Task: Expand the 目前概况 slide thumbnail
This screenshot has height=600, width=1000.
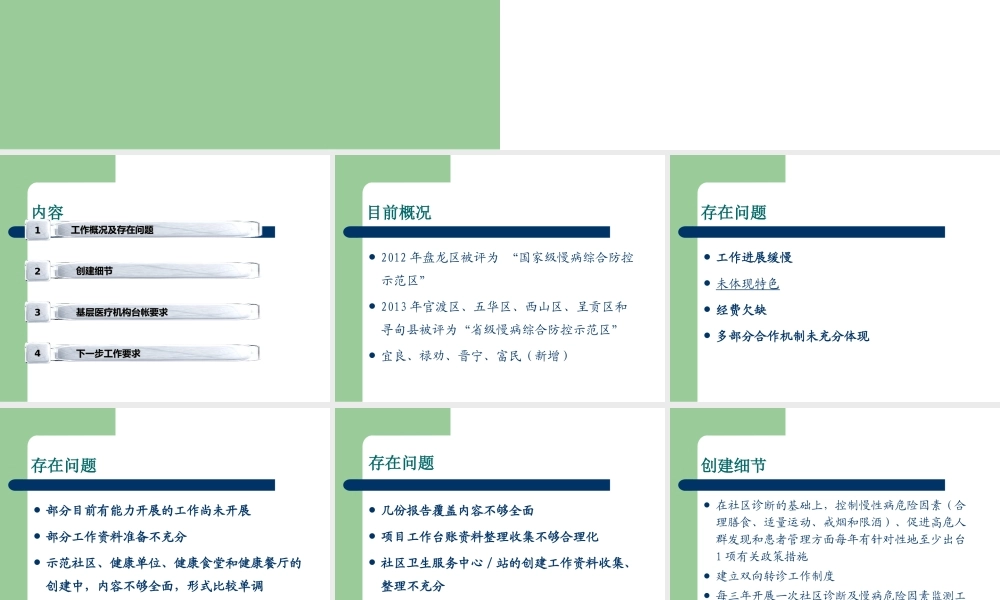Action: [x=500, y=280]
